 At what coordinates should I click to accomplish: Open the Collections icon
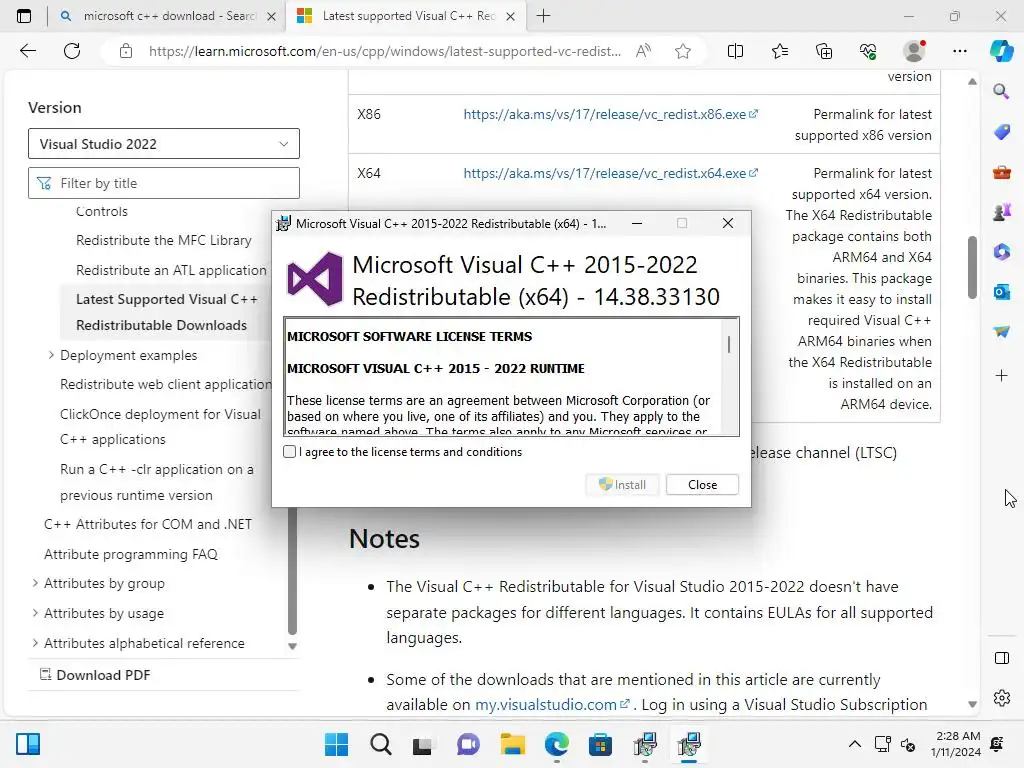click(x=824, y=51)
